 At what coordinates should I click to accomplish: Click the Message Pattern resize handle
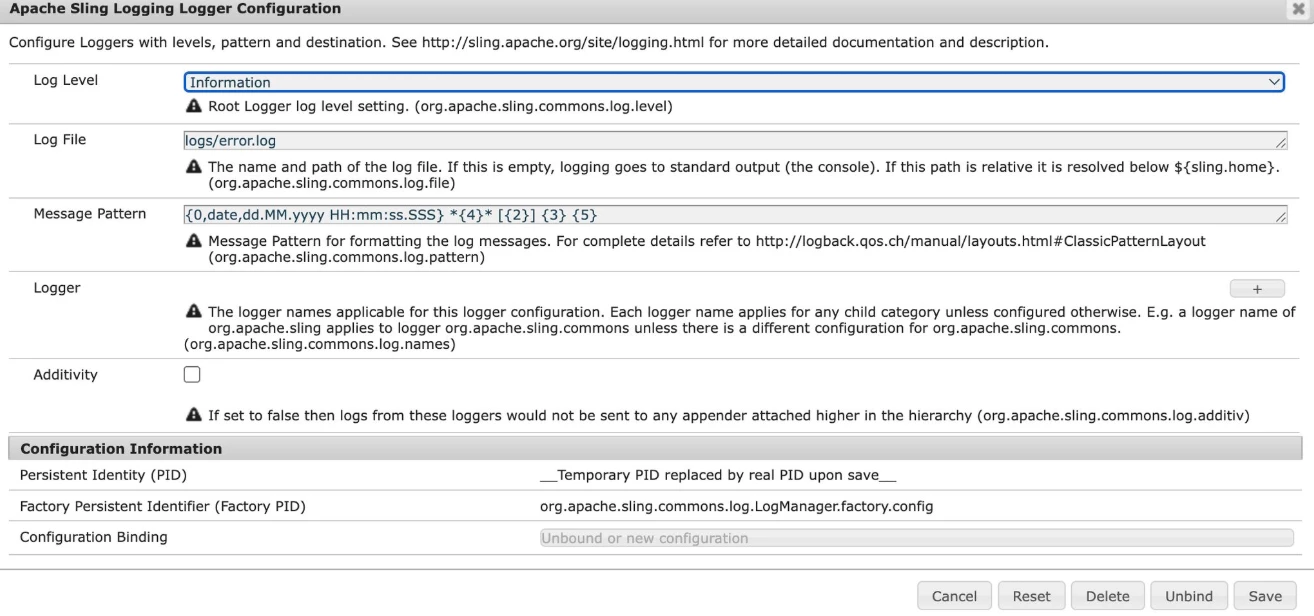pos(1281,217)
